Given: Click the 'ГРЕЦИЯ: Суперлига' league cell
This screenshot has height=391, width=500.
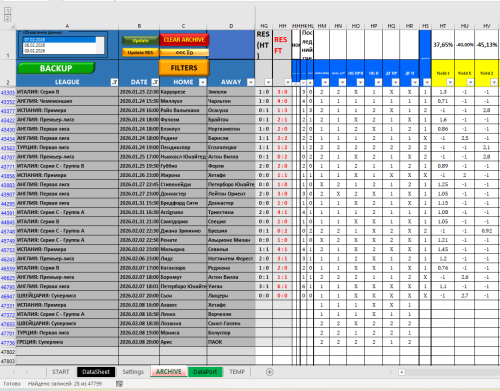Looking at the screenshot, I should pos(67,342).
